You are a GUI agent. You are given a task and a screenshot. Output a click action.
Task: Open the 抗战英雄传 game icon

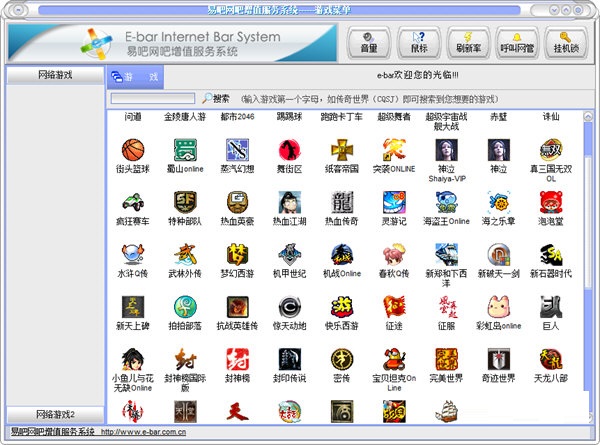[237, 307]
